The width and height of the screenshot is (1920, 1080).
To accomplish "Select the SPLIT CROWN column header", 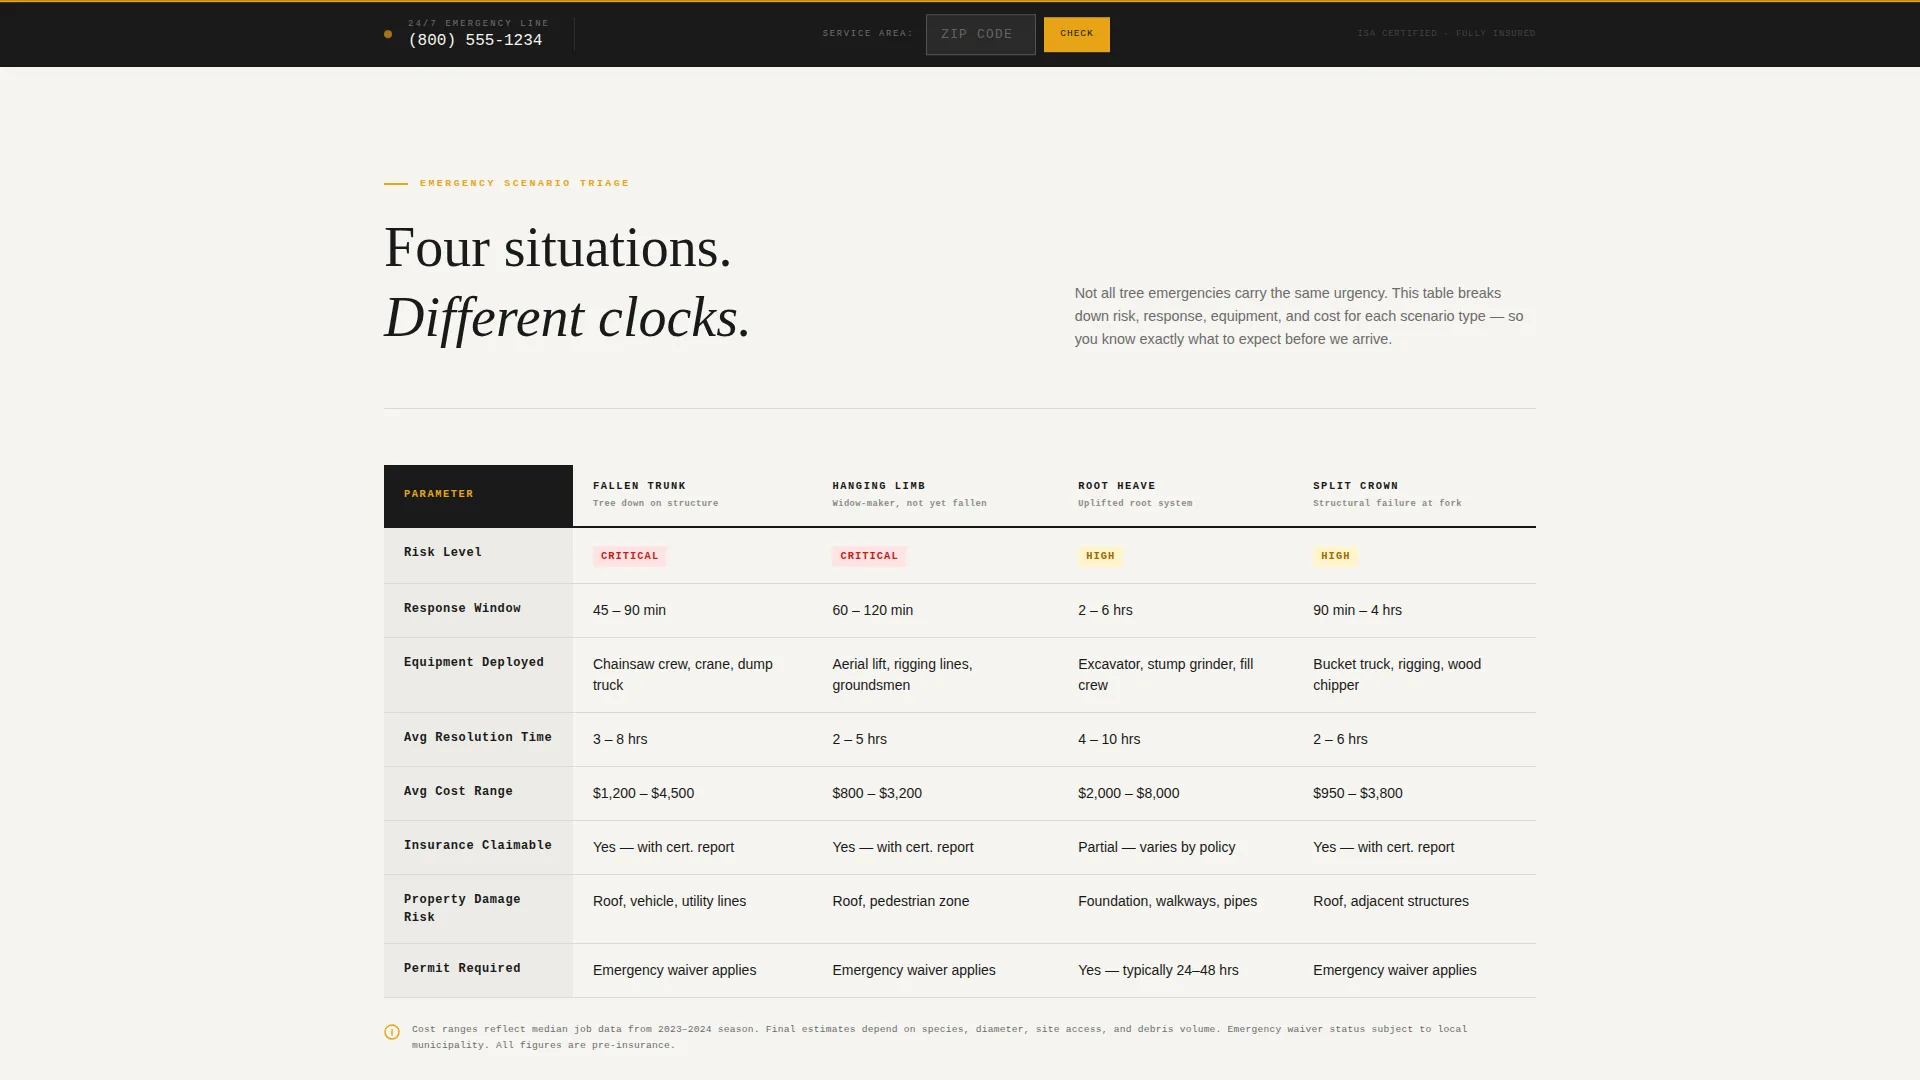I will click(x=1414, y=495).
